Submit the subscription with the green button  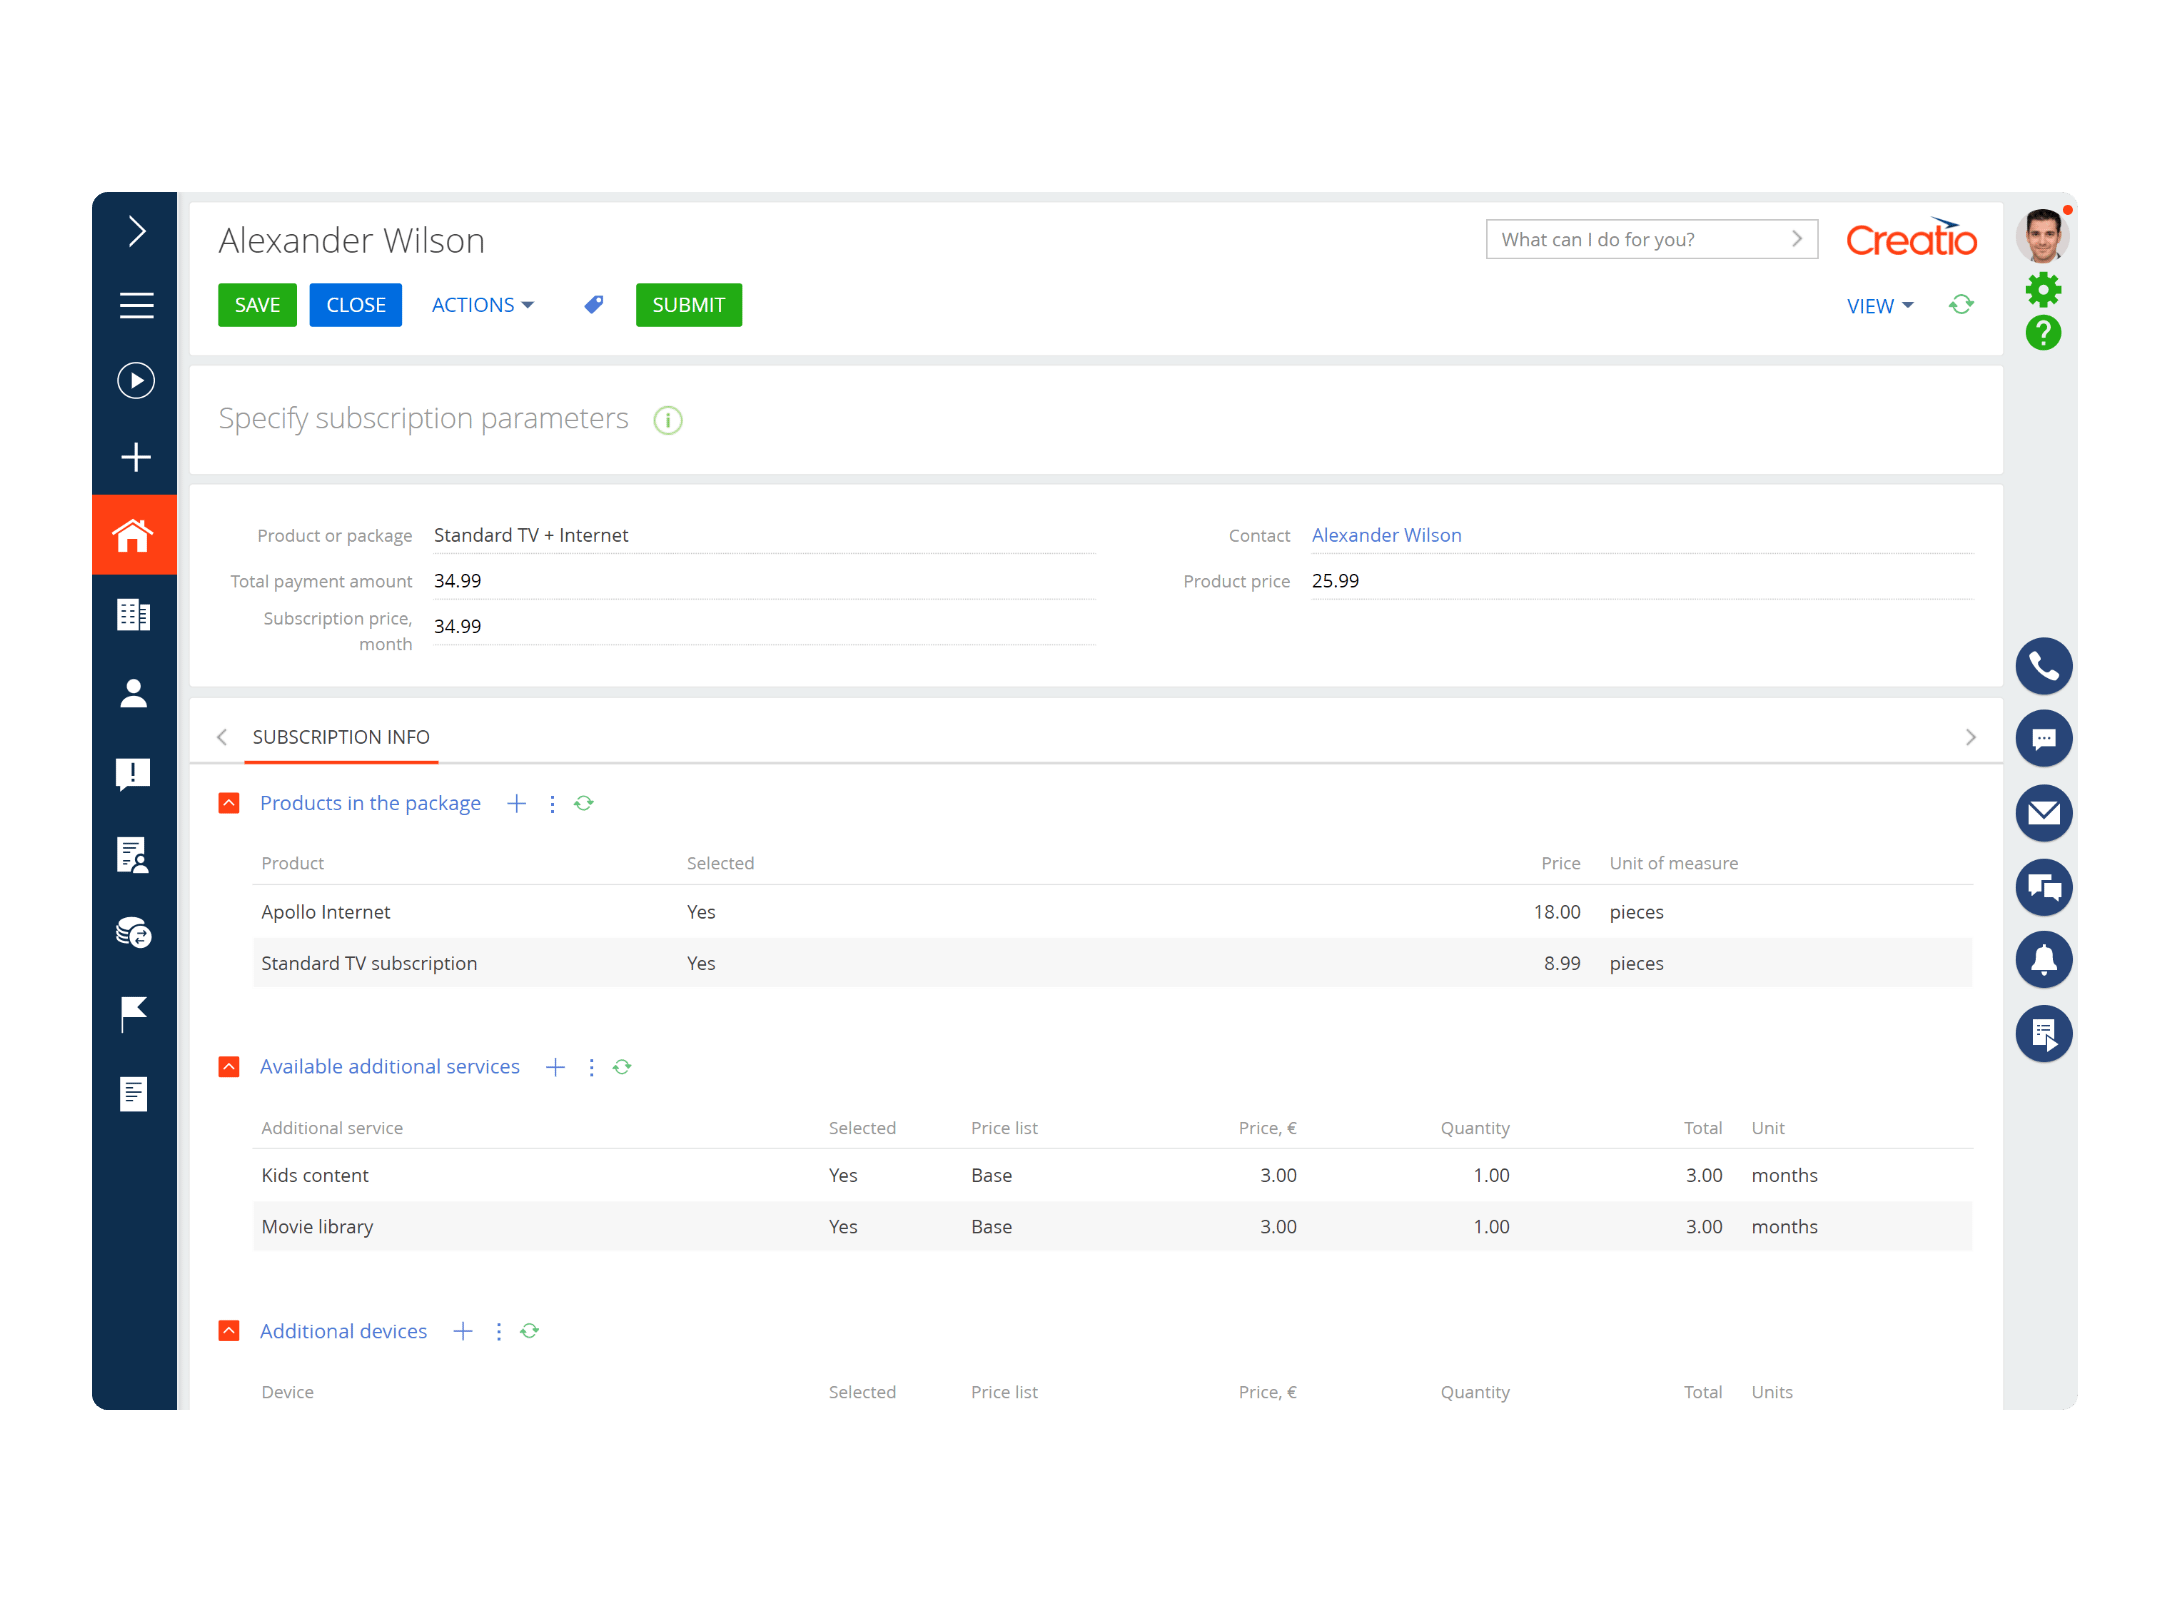point(688,304)
